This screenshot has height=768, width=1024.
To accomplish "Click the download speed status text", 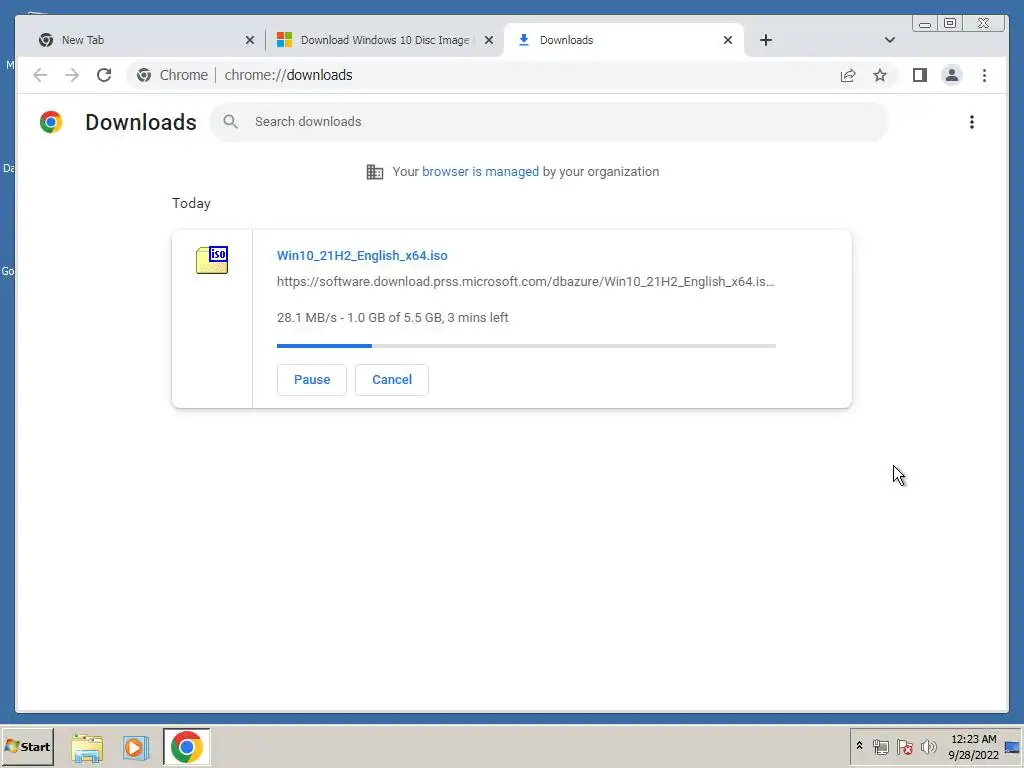I will click(x=392, y=317).
